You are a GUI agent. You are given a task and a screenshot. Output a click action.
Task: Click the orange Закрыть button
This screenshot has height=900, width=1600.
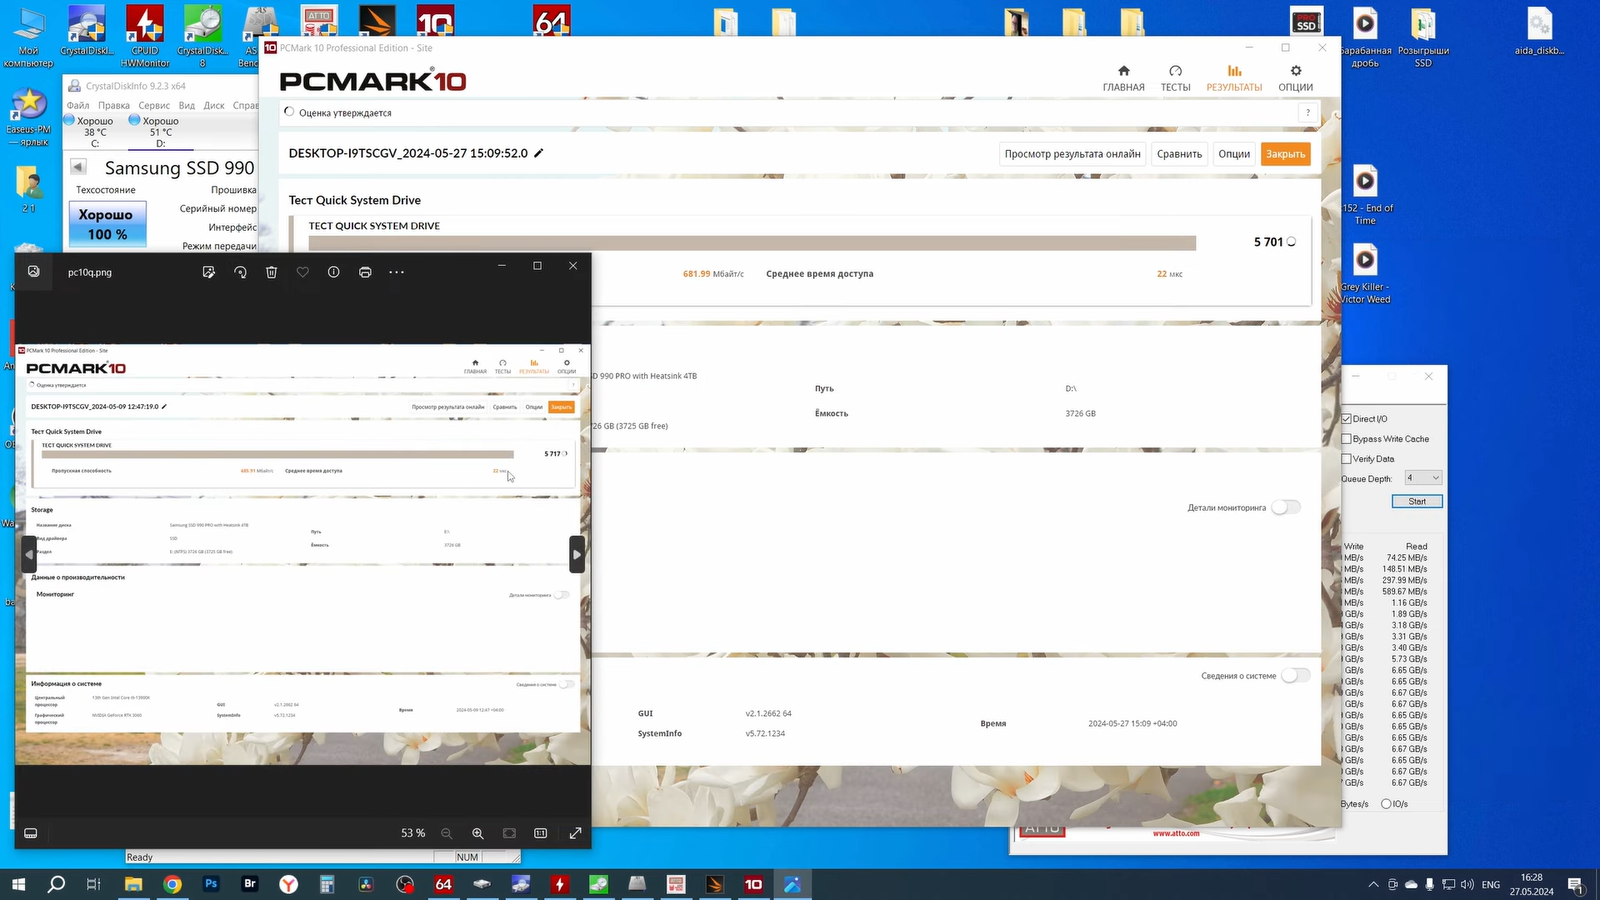click(1285, 154)
